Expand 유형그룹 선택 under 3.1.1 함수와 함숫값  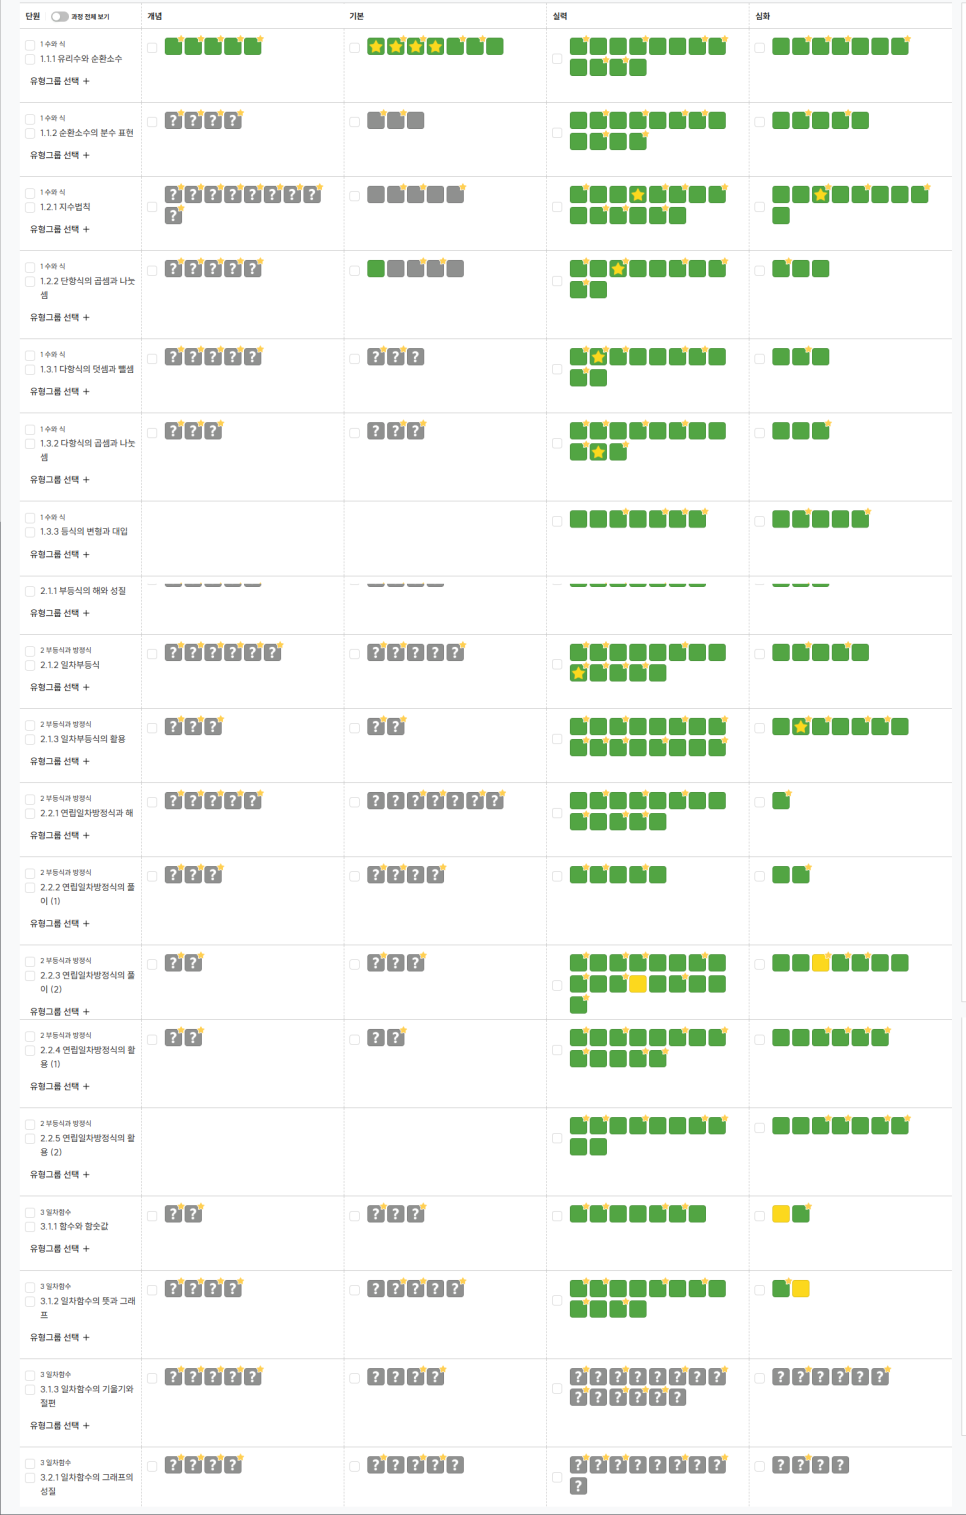pos(60,1249)
